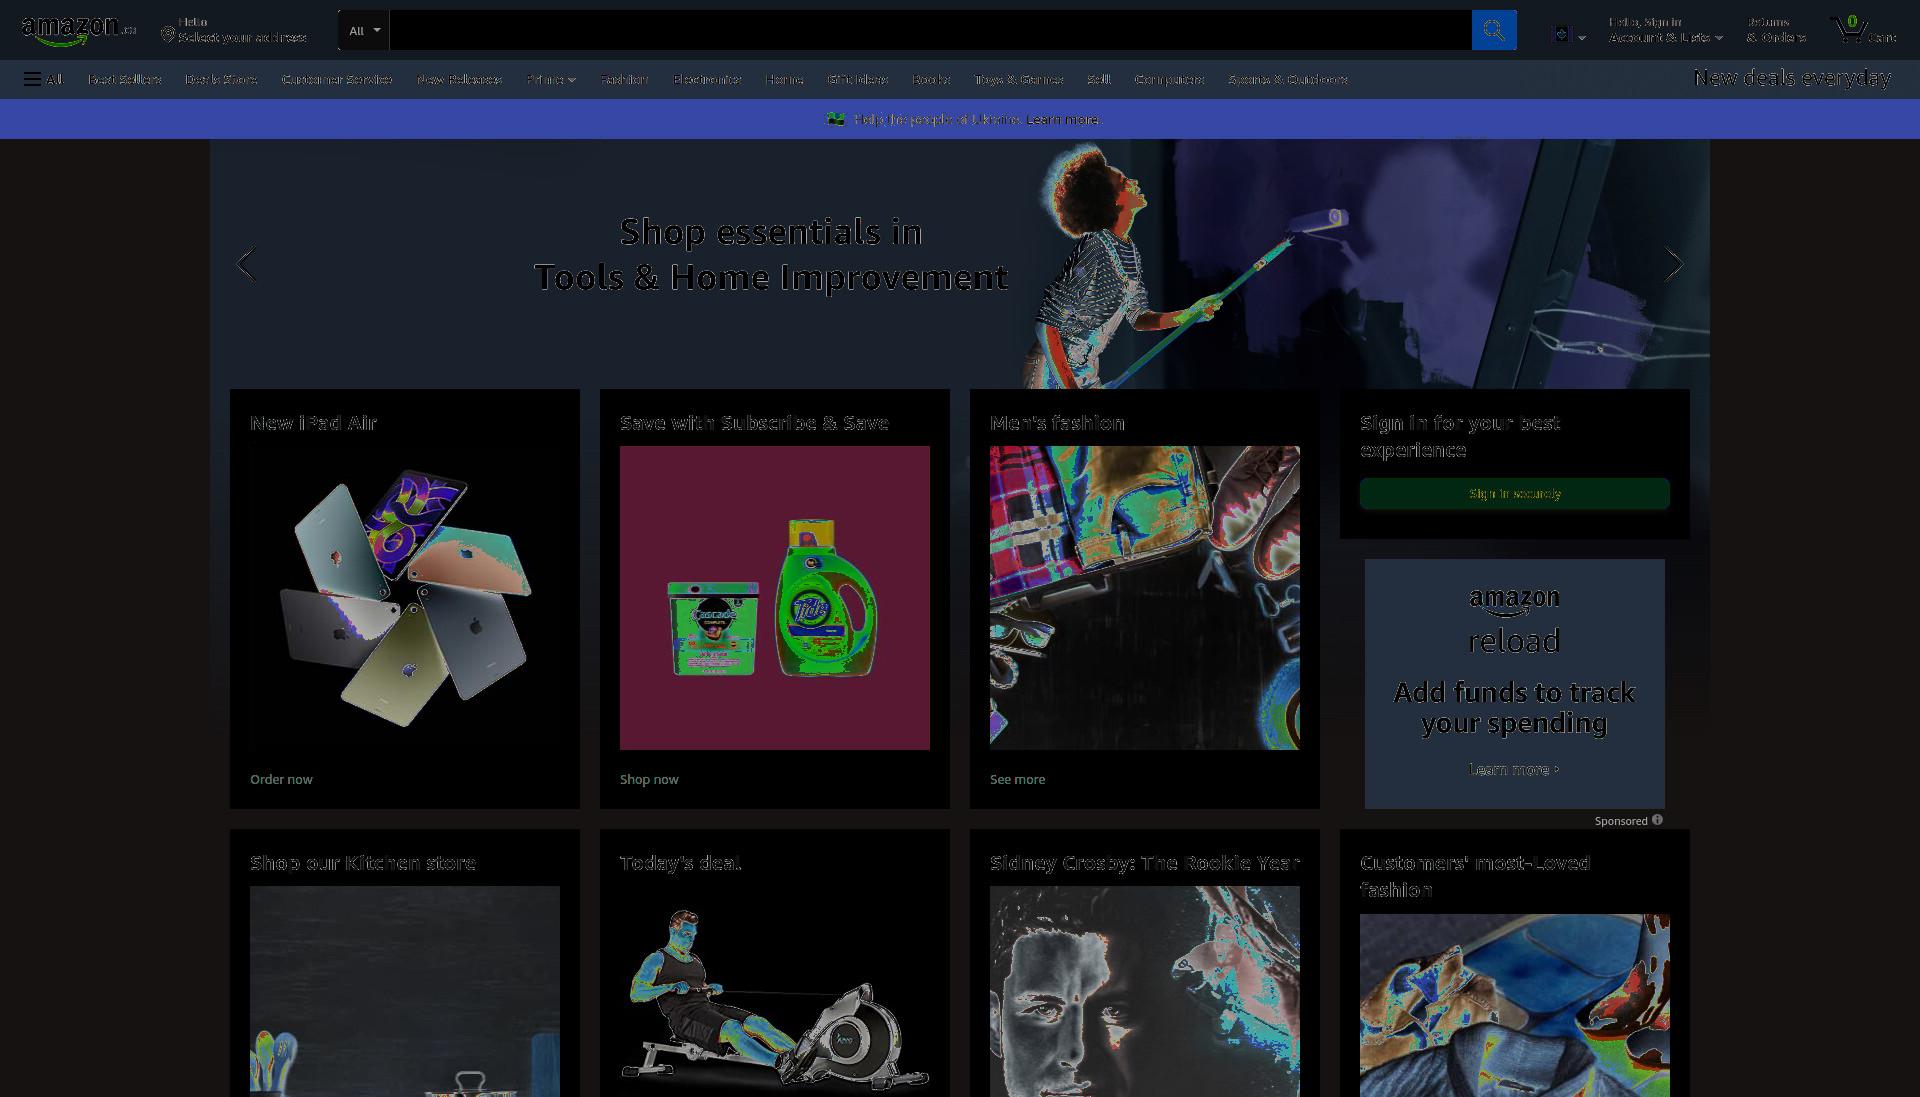Open the Today's deal rowing machine image
The height and width of the screenshot is (1097, 1920).
(775, 992)
